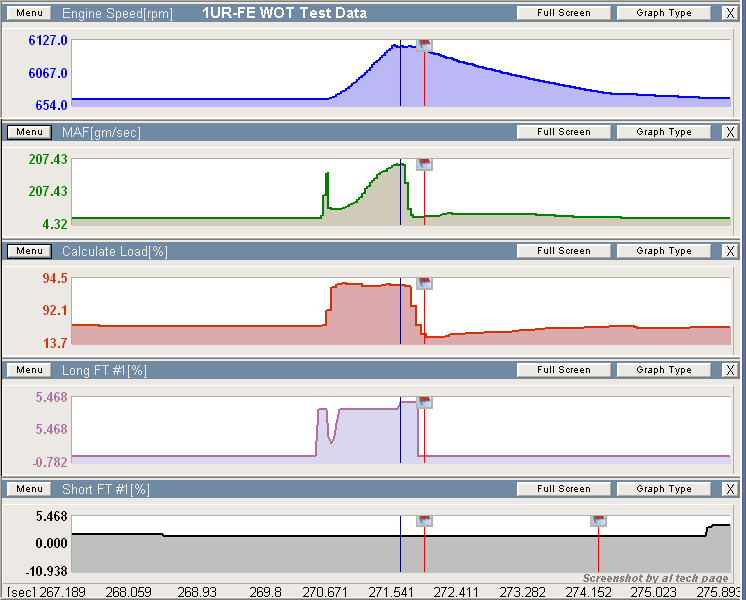Click the flag marker on MAF graph
This screenshot has width=746, height=600.
coord(424,164)
